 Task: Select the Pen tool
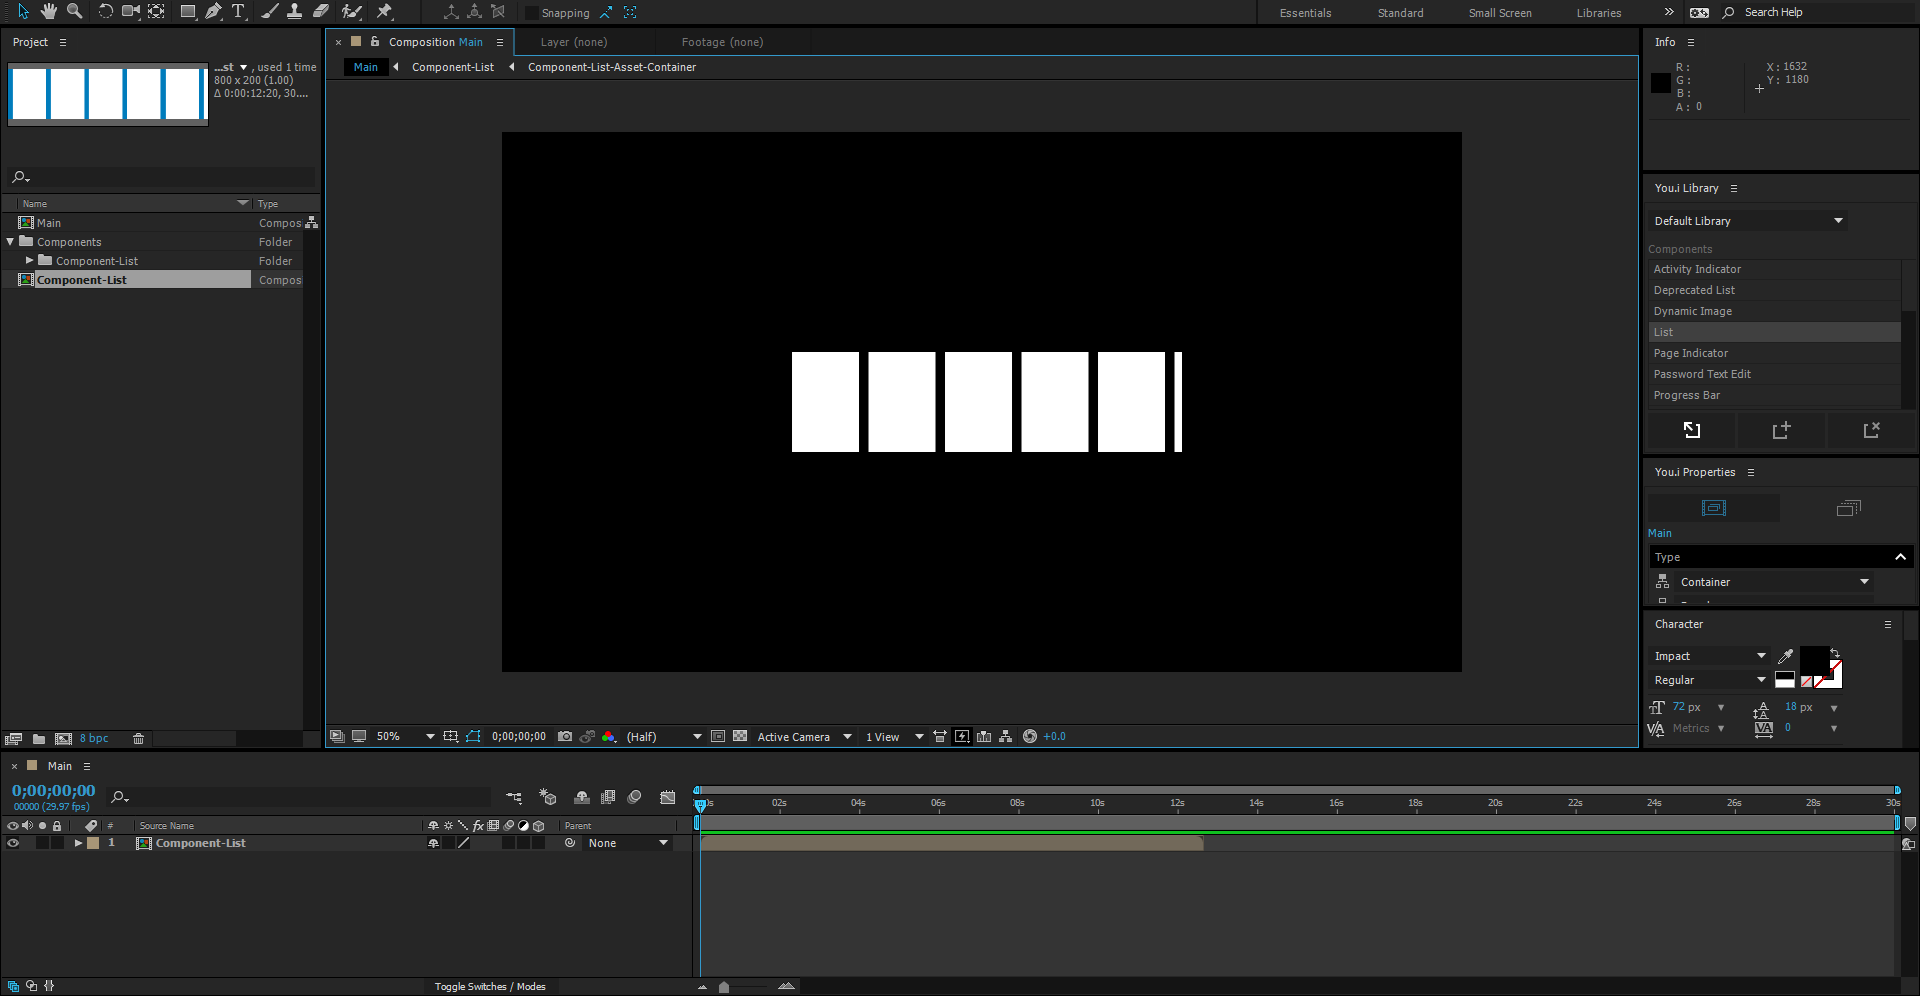(x=213, y=12)
